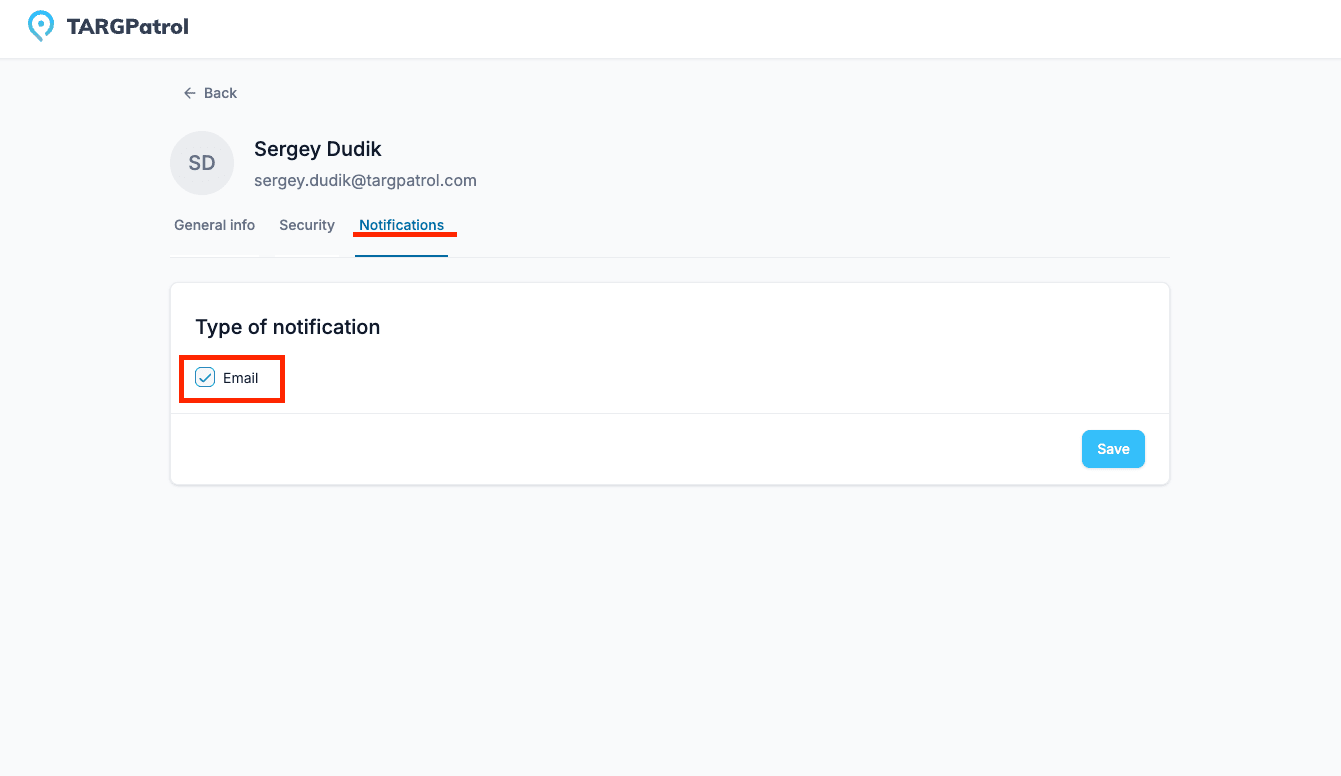Click the blue active indicator under Notifications
The width and height of the screenshot is (1341, 776).
click(x=401, y=256)
